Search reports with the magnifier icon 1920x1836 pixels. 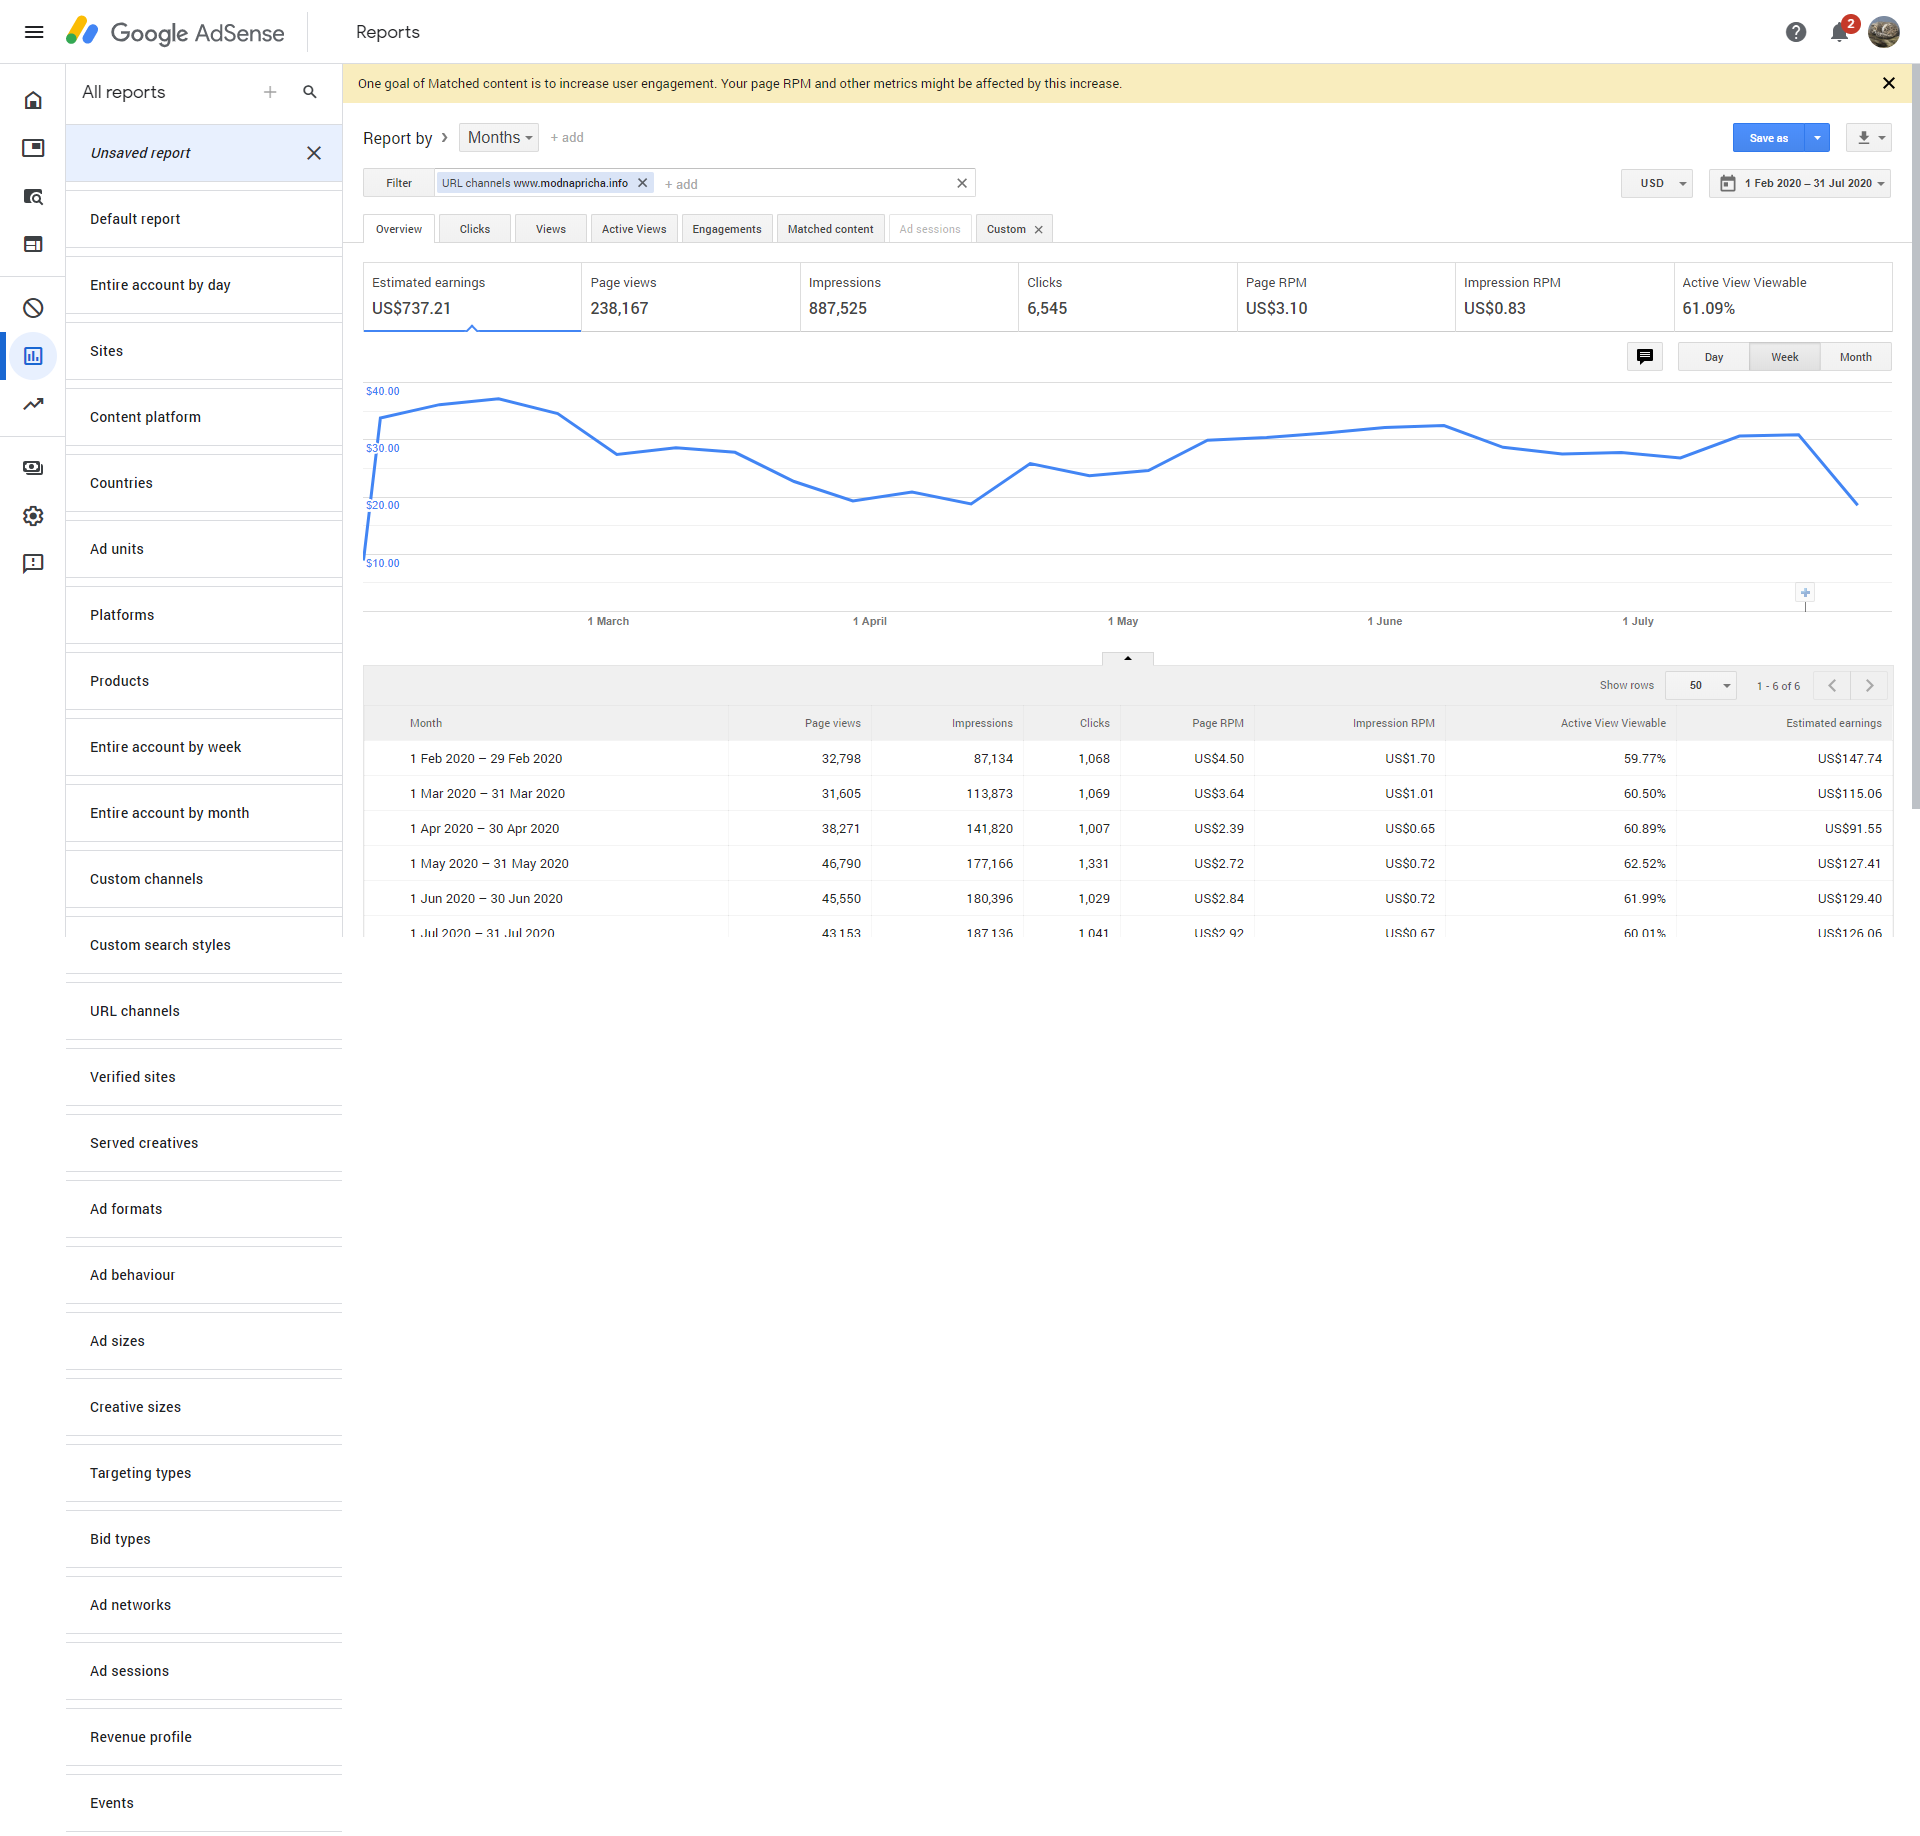(x=310, y=92)
